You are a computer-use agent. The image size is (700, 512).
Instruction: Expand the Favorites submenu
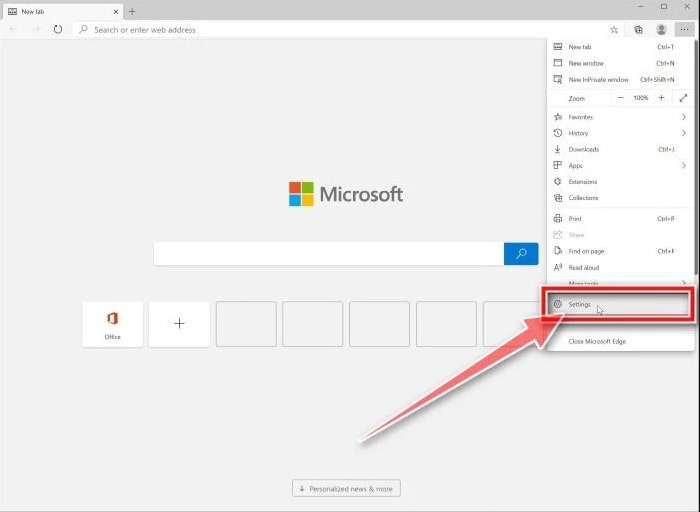coord(621,117)
